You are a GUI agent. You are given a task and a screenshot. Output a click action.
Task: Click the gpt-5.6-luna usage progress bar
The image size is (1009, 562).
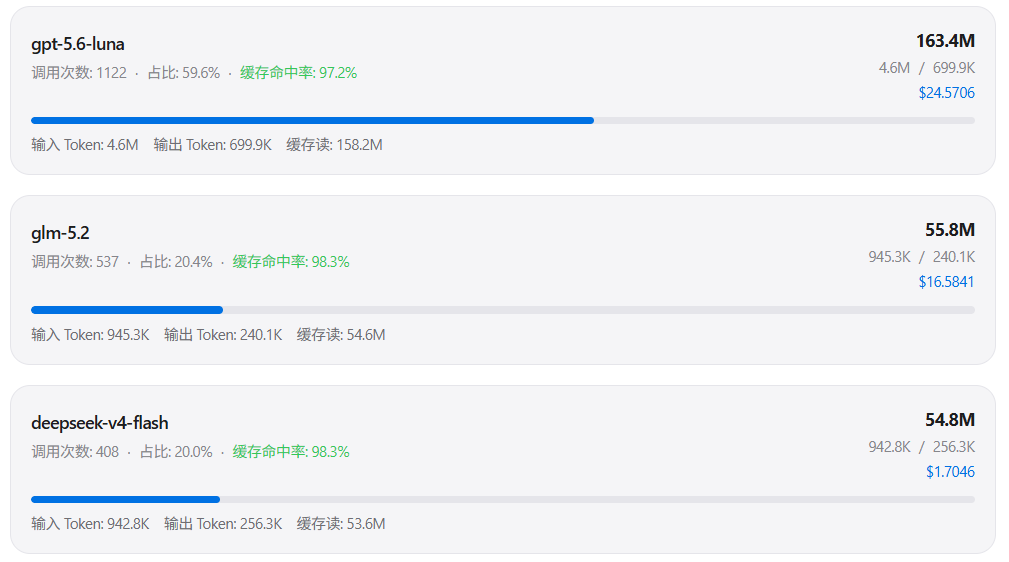503,120
